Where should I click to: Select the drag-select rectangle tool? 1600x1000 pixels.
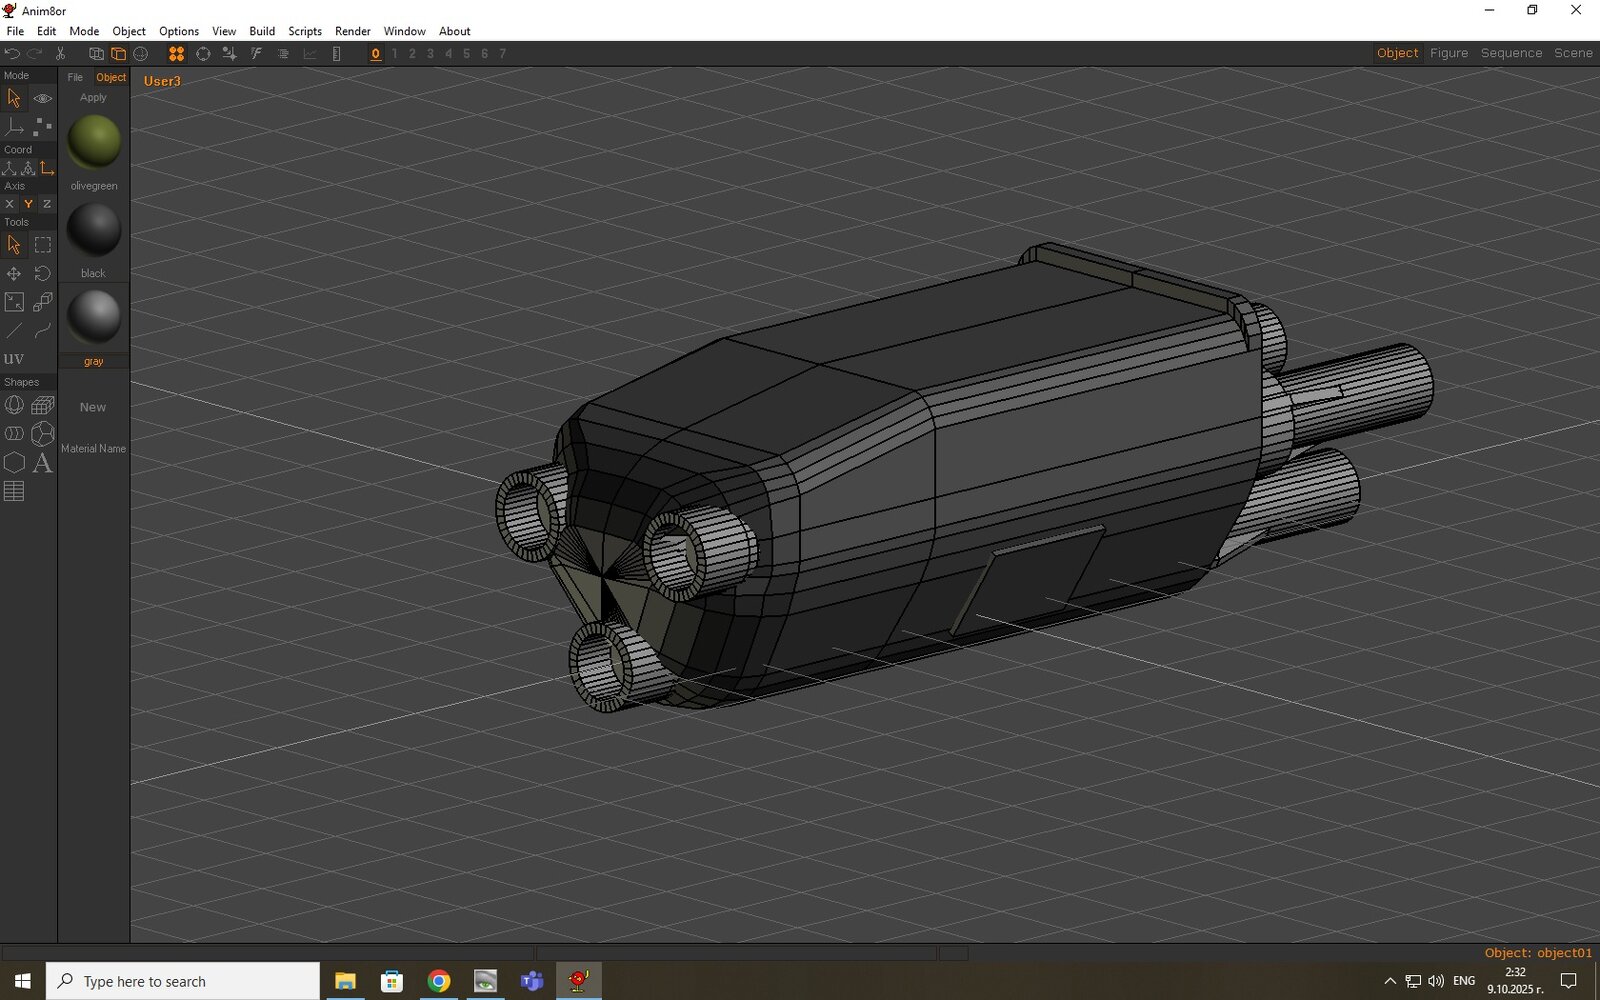point(43,244)
